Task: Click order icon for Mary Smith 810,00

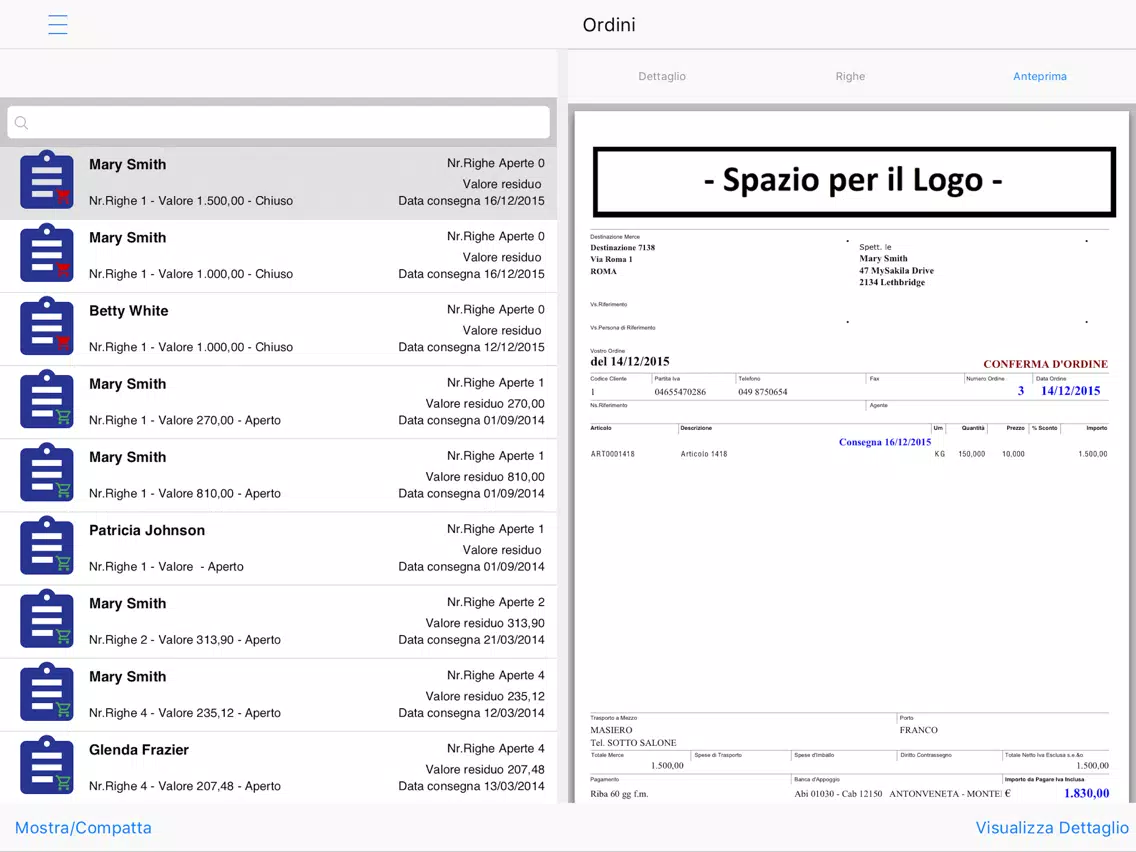Action: [46, 472]
